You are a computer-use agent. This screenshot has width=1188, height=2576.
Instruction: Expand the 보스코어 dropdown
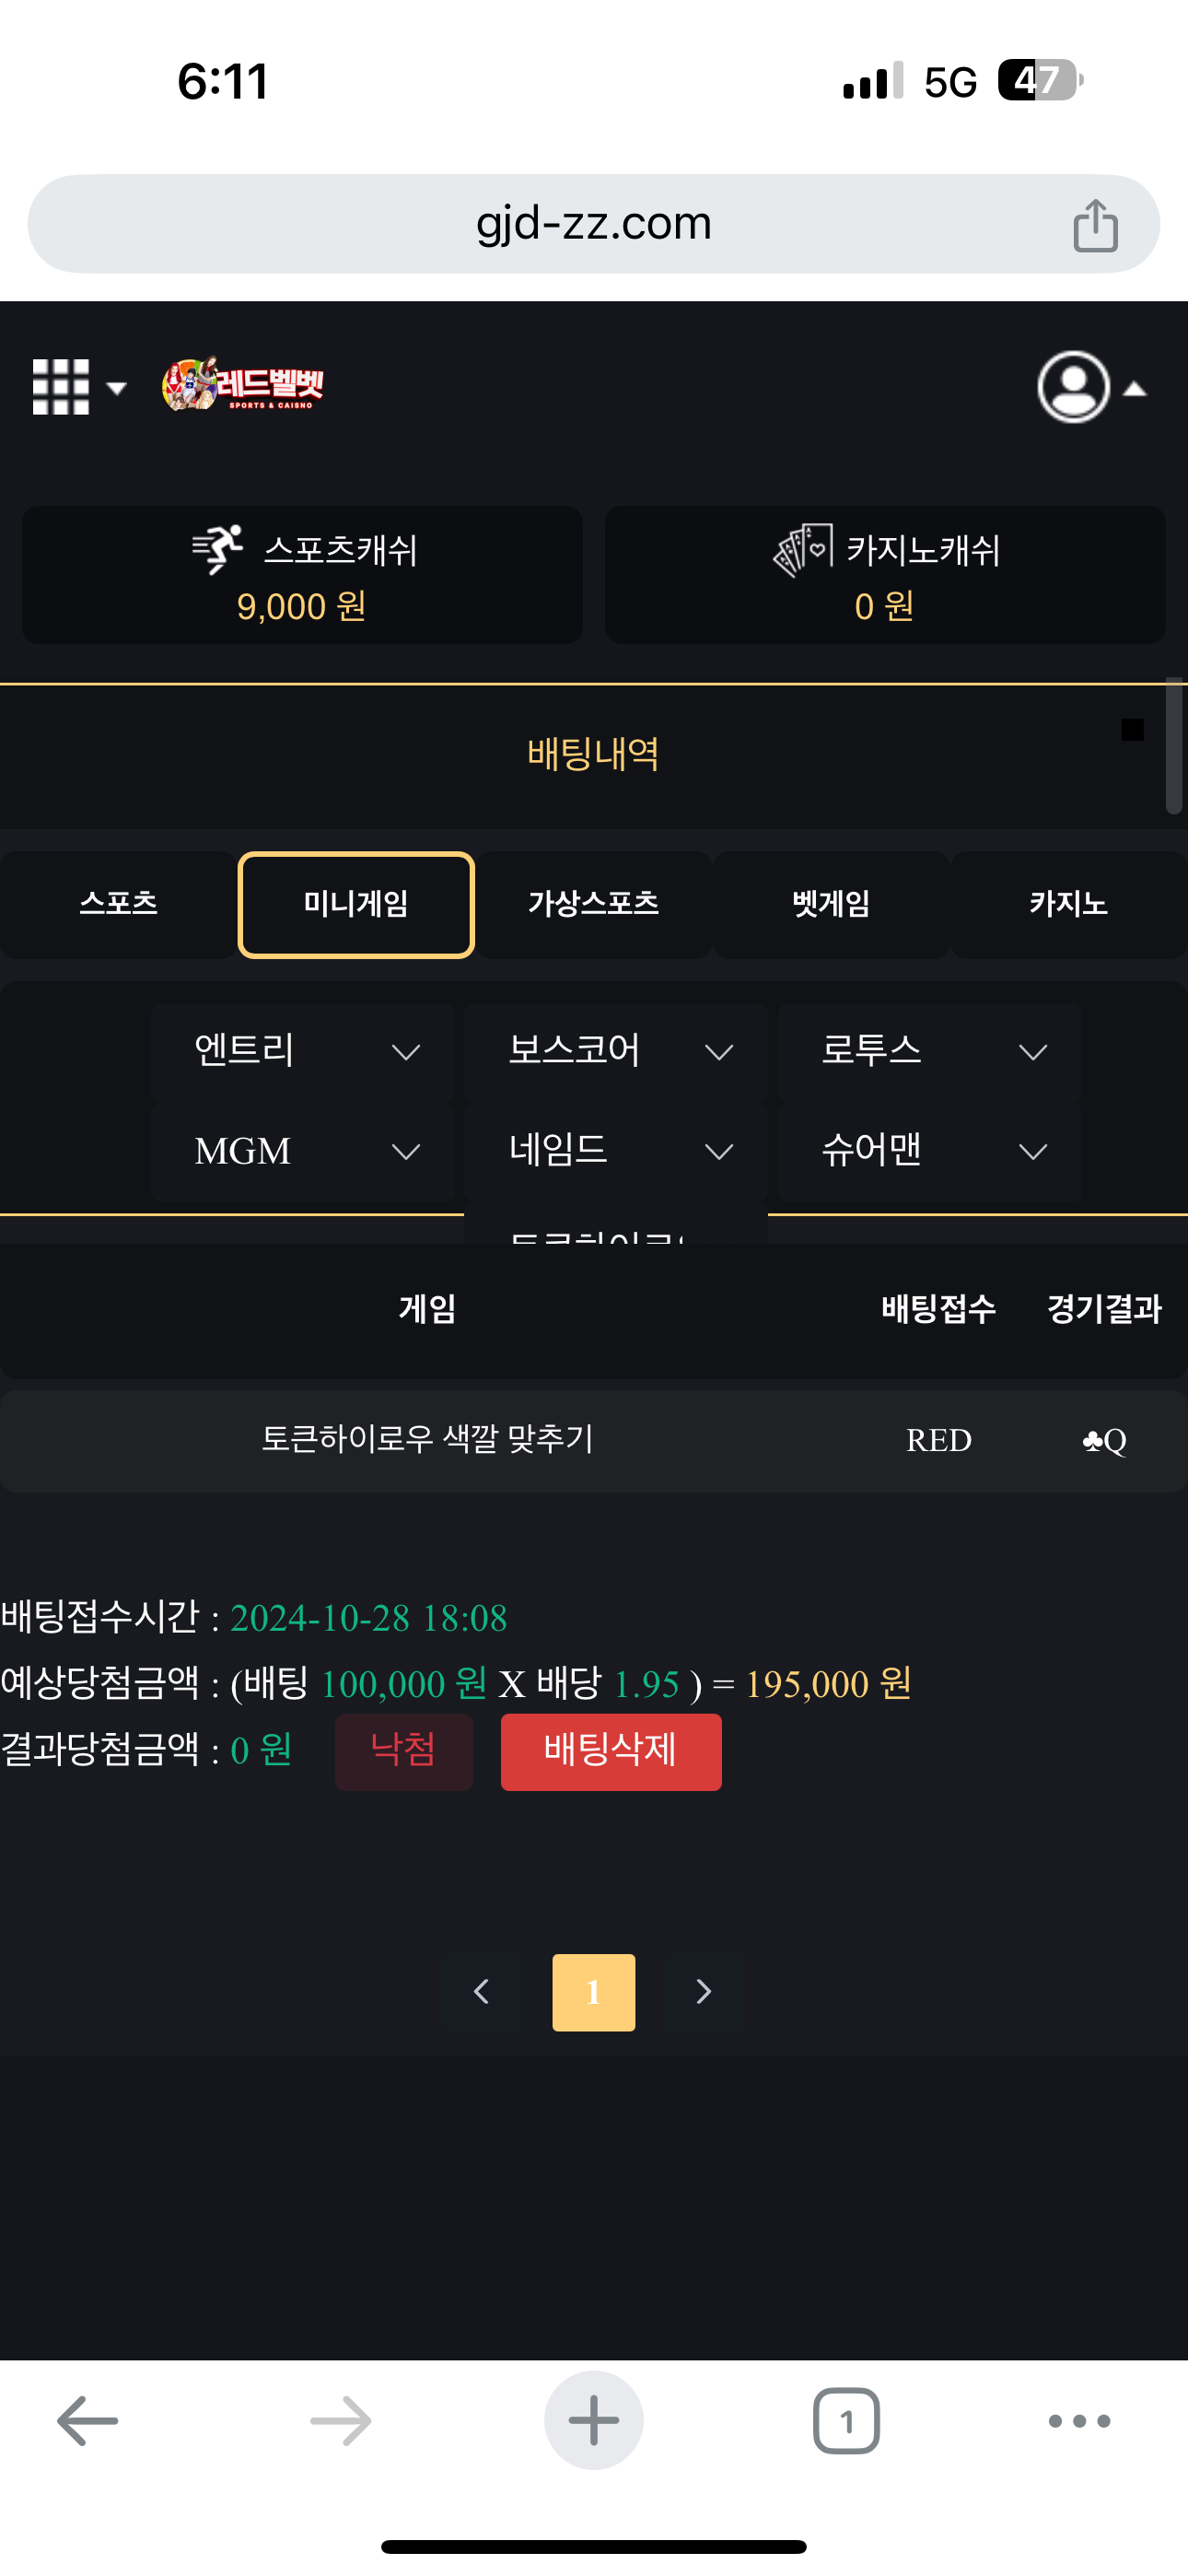[616, 1052]
